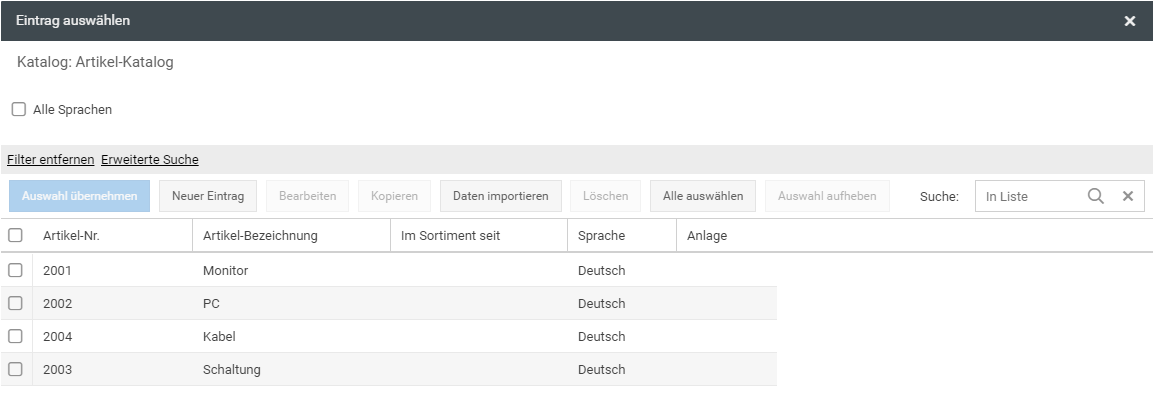This screenshot has width=1155, height=403.
Task: Mark the Schaltung row checkbox
Action: (x=15, y=369)
